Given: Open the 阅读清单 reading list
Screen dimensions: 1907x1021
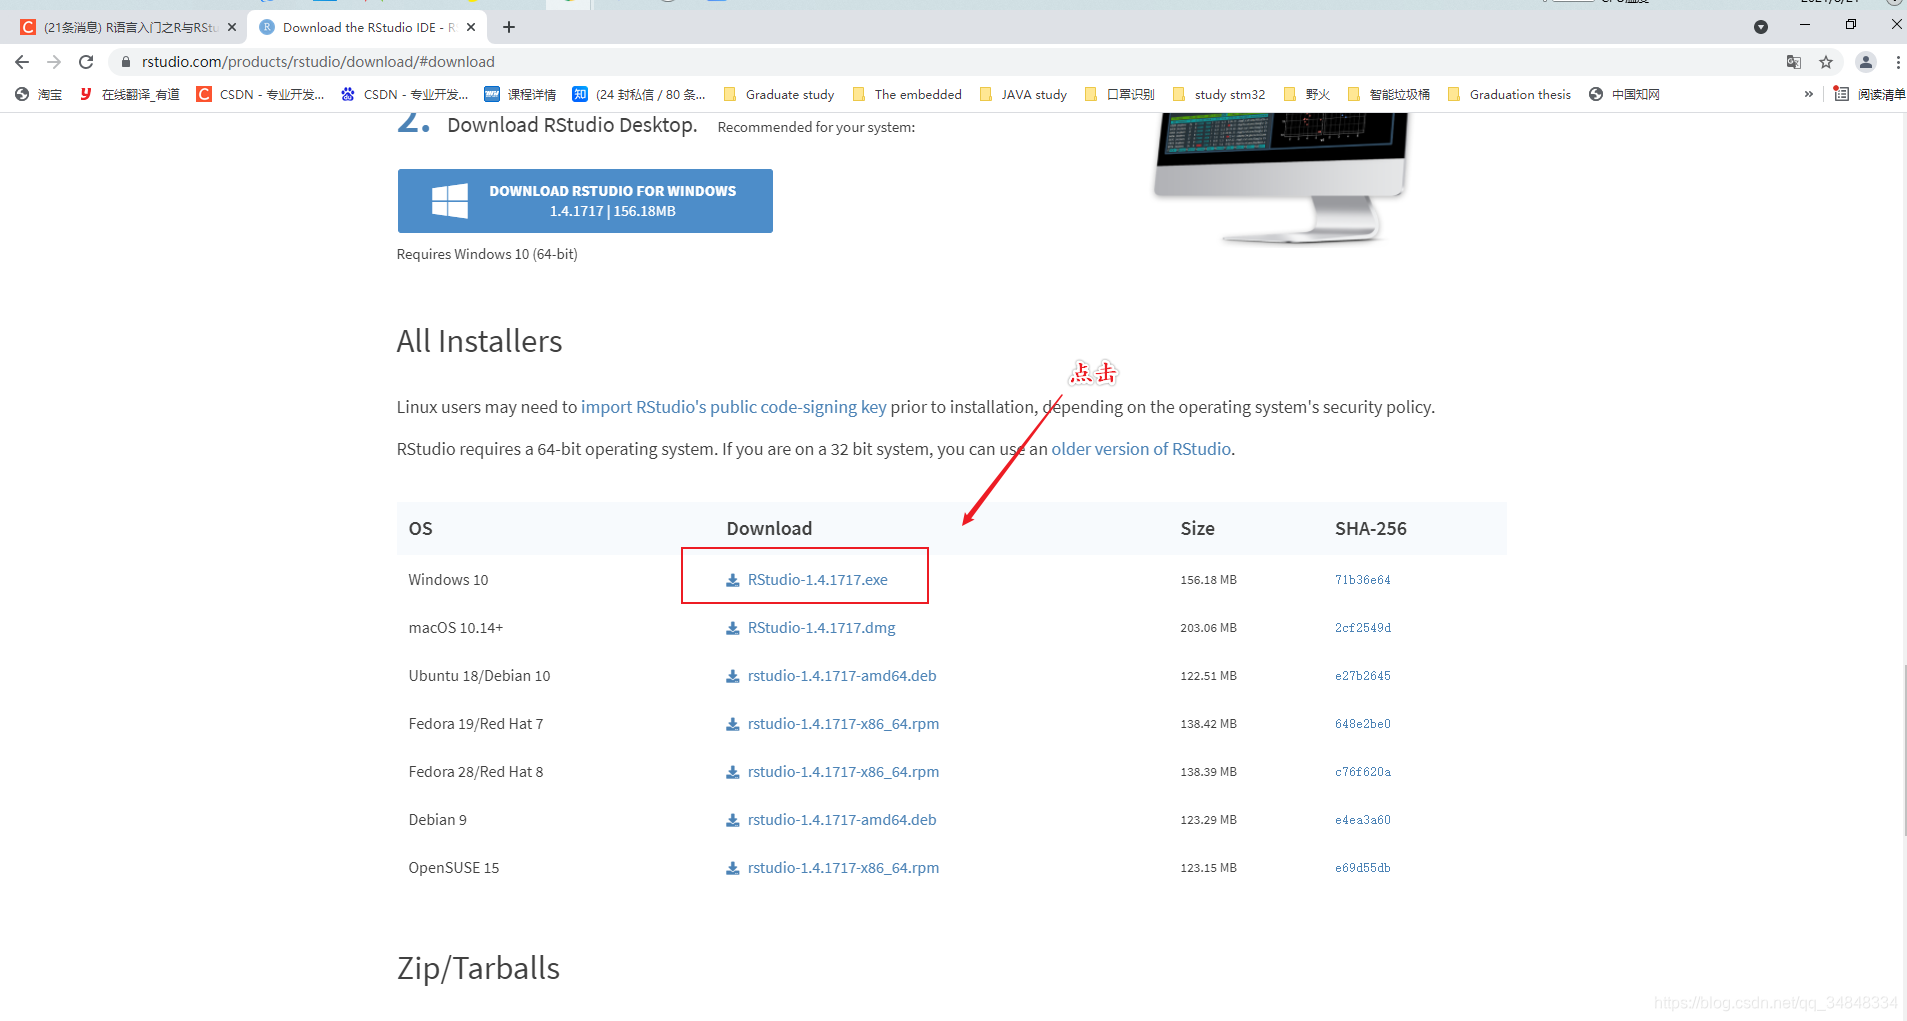Looking at the screenshot, I should [x=1869, y=94].
